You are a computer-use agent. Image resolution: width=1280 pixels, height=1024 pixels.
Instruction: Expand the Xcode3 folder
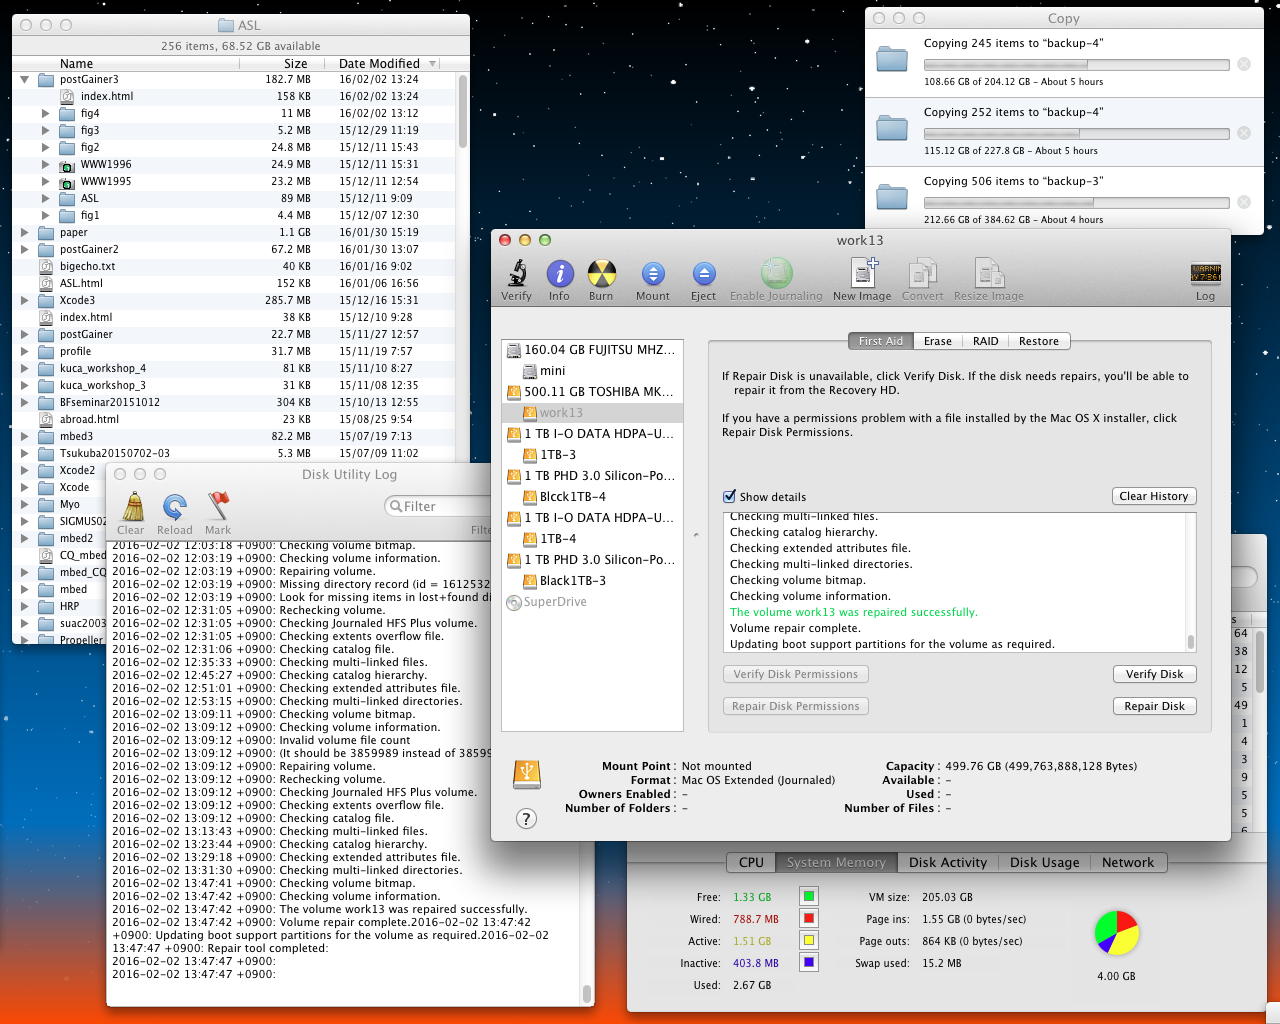point(25,300)
